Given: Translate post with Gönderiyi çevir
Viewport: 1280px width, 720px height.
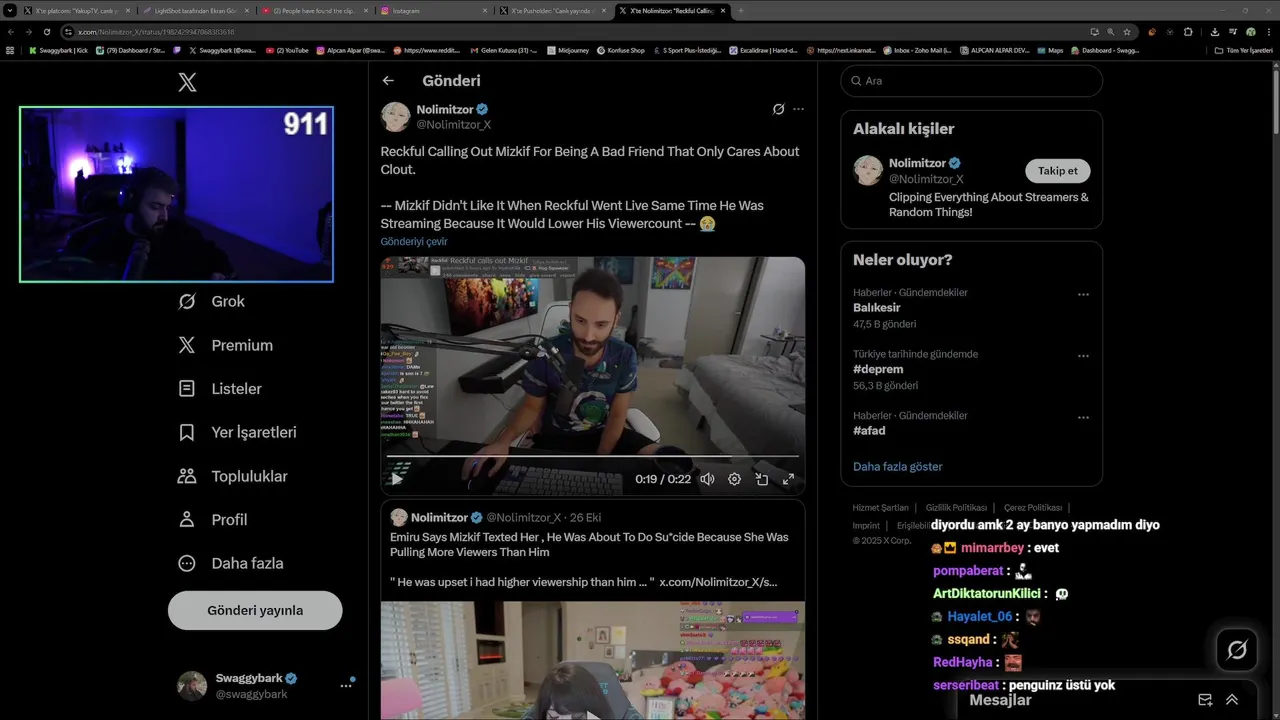Looking at the screenshot, I should (414, 242).
